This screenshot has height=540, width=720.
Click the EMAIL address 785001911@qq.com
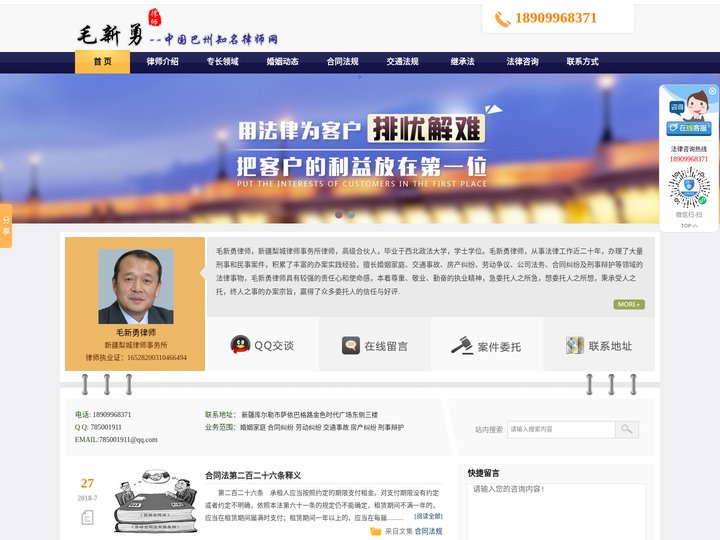point(128,439)
